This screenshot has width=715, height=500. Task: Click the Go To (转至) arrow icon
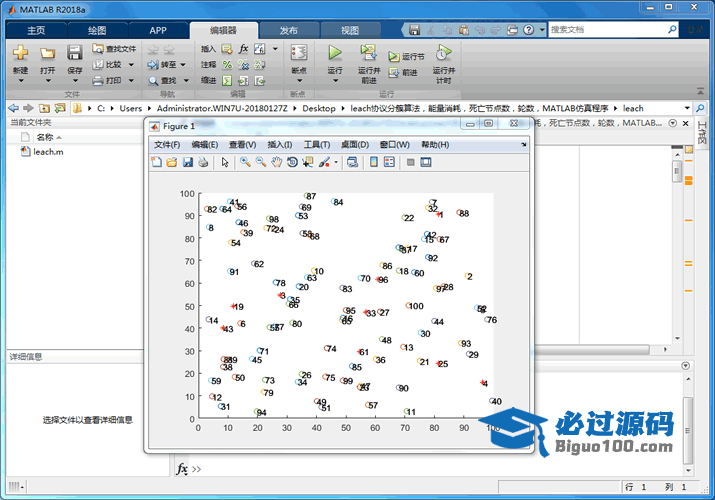153,65
